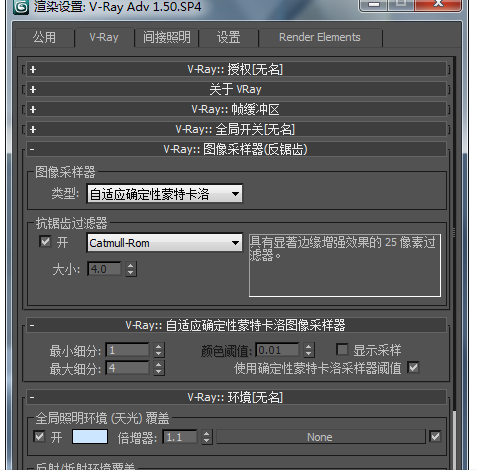The image size is (477, 470).
Task: Open the Catmull-Rom filter dropdown
Action: [164, 243]
